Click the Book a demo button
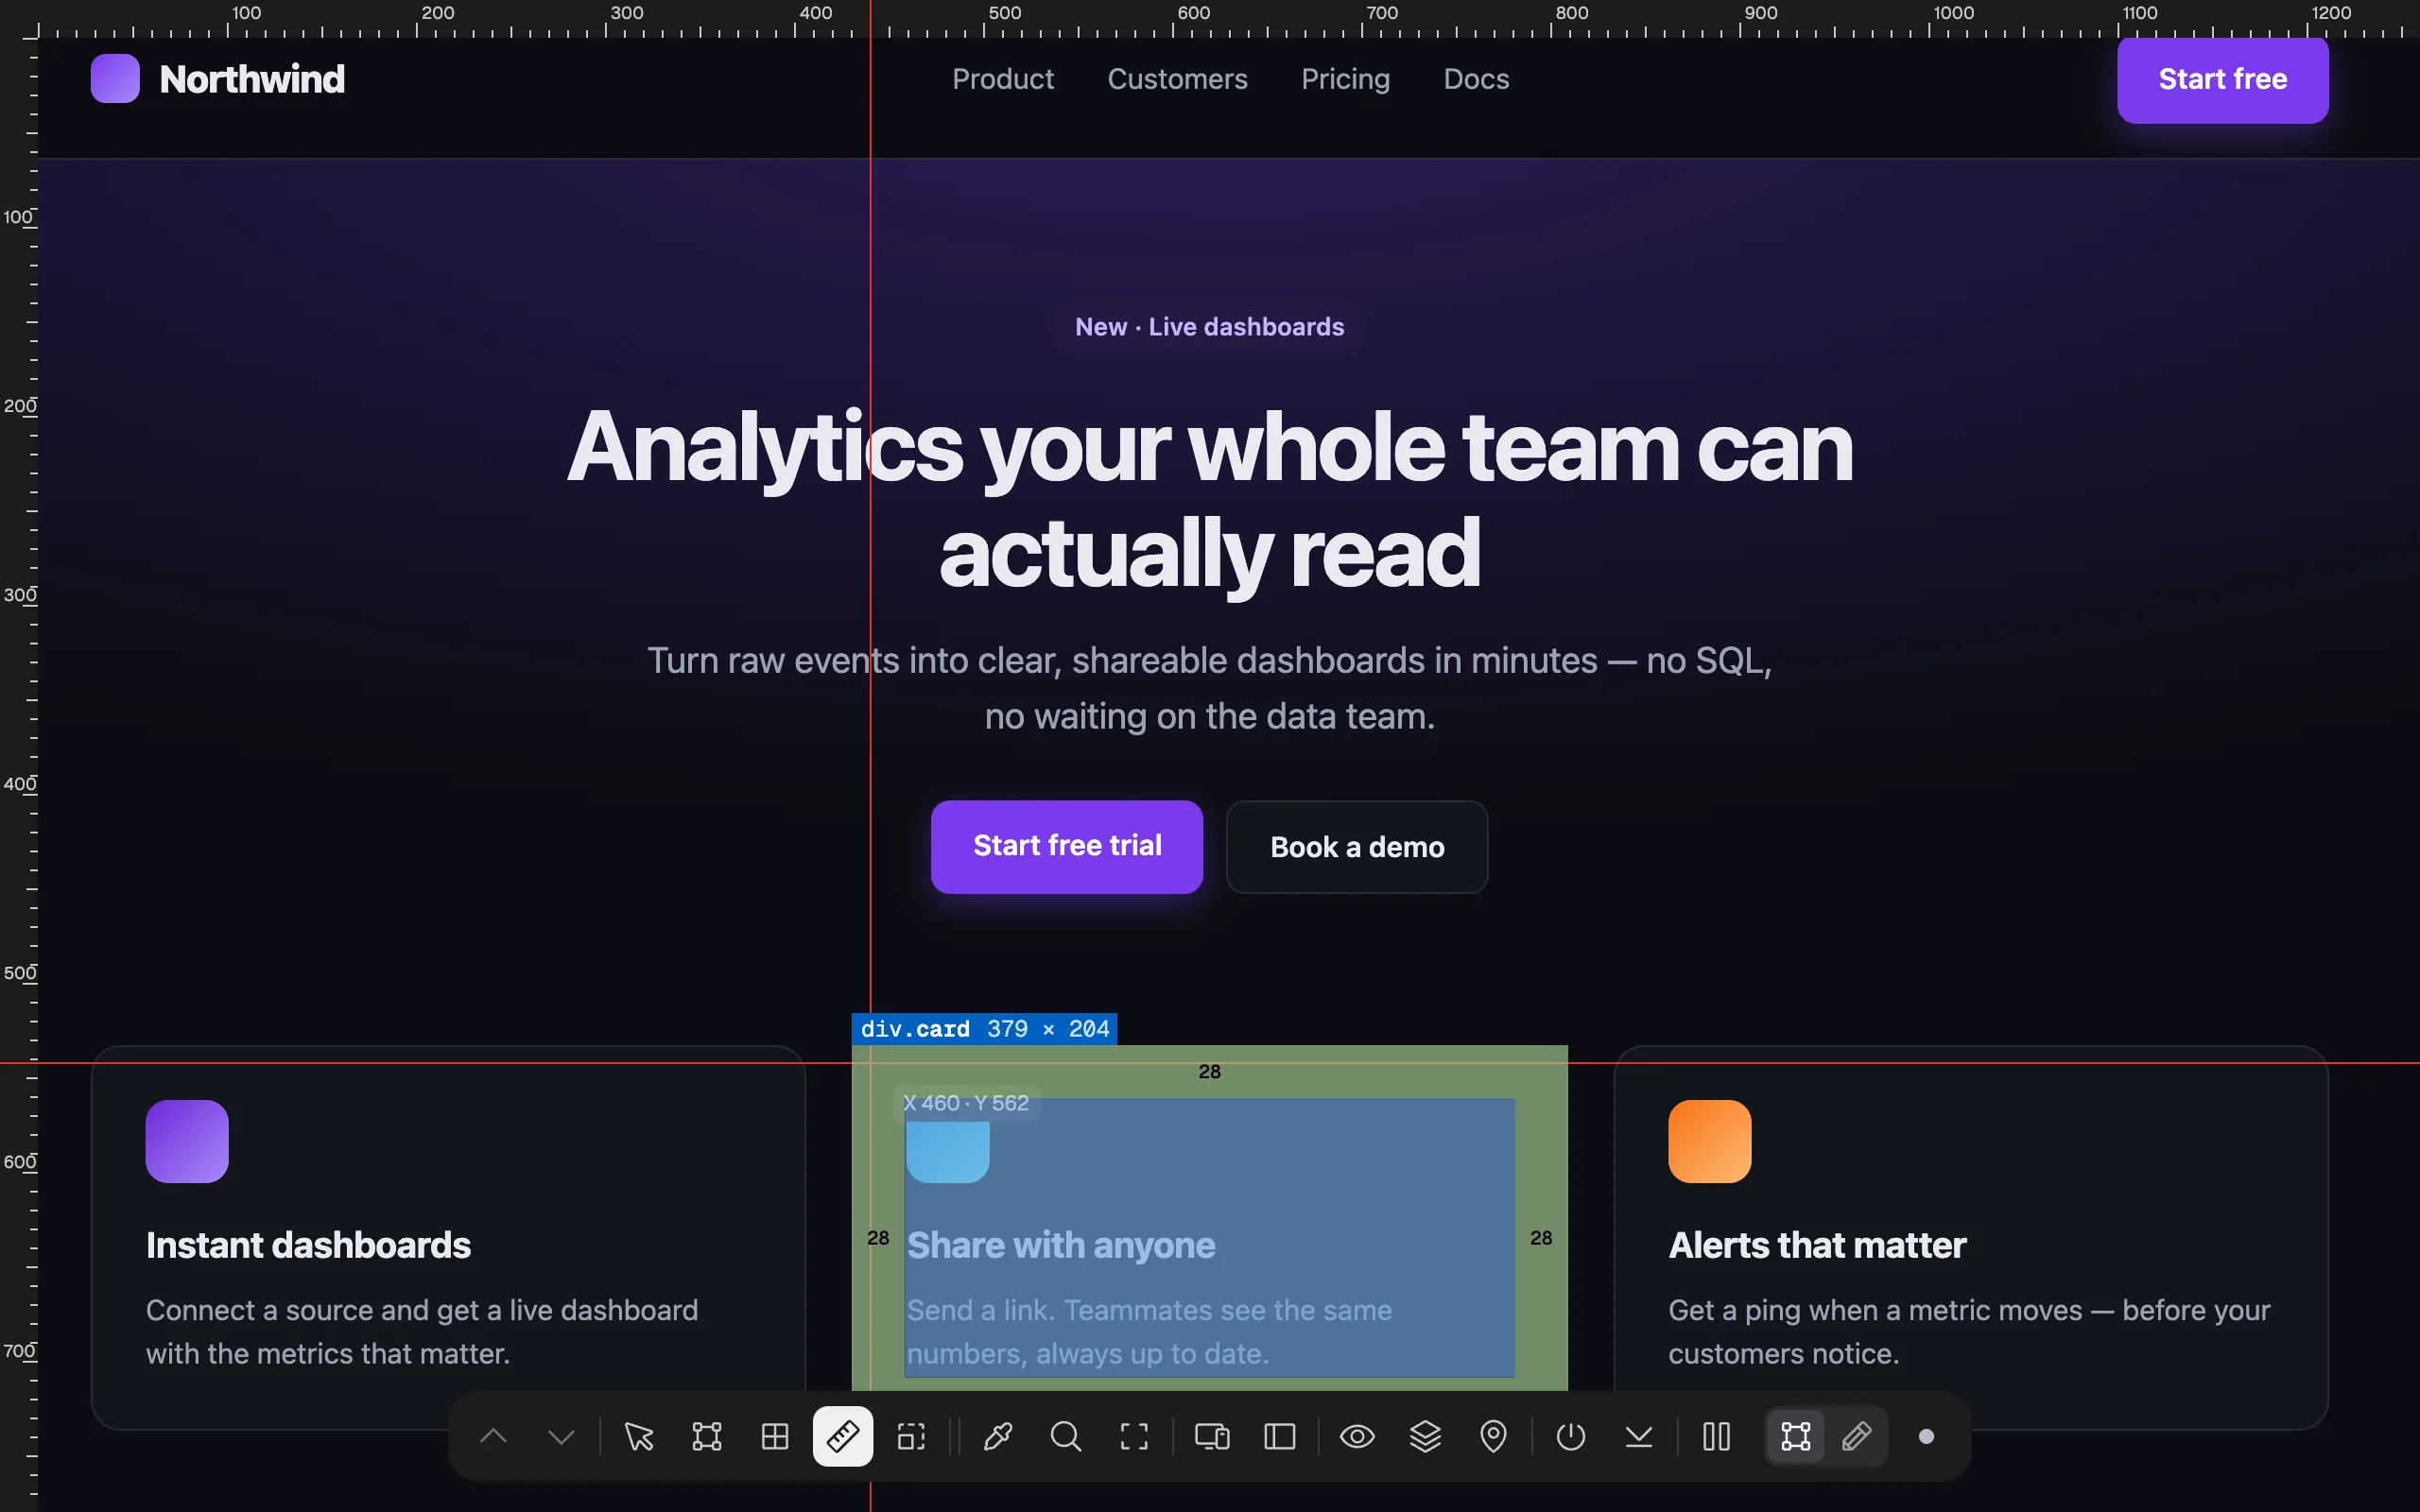The width and height of the screenshot is (2420, 1512). 1357,847
